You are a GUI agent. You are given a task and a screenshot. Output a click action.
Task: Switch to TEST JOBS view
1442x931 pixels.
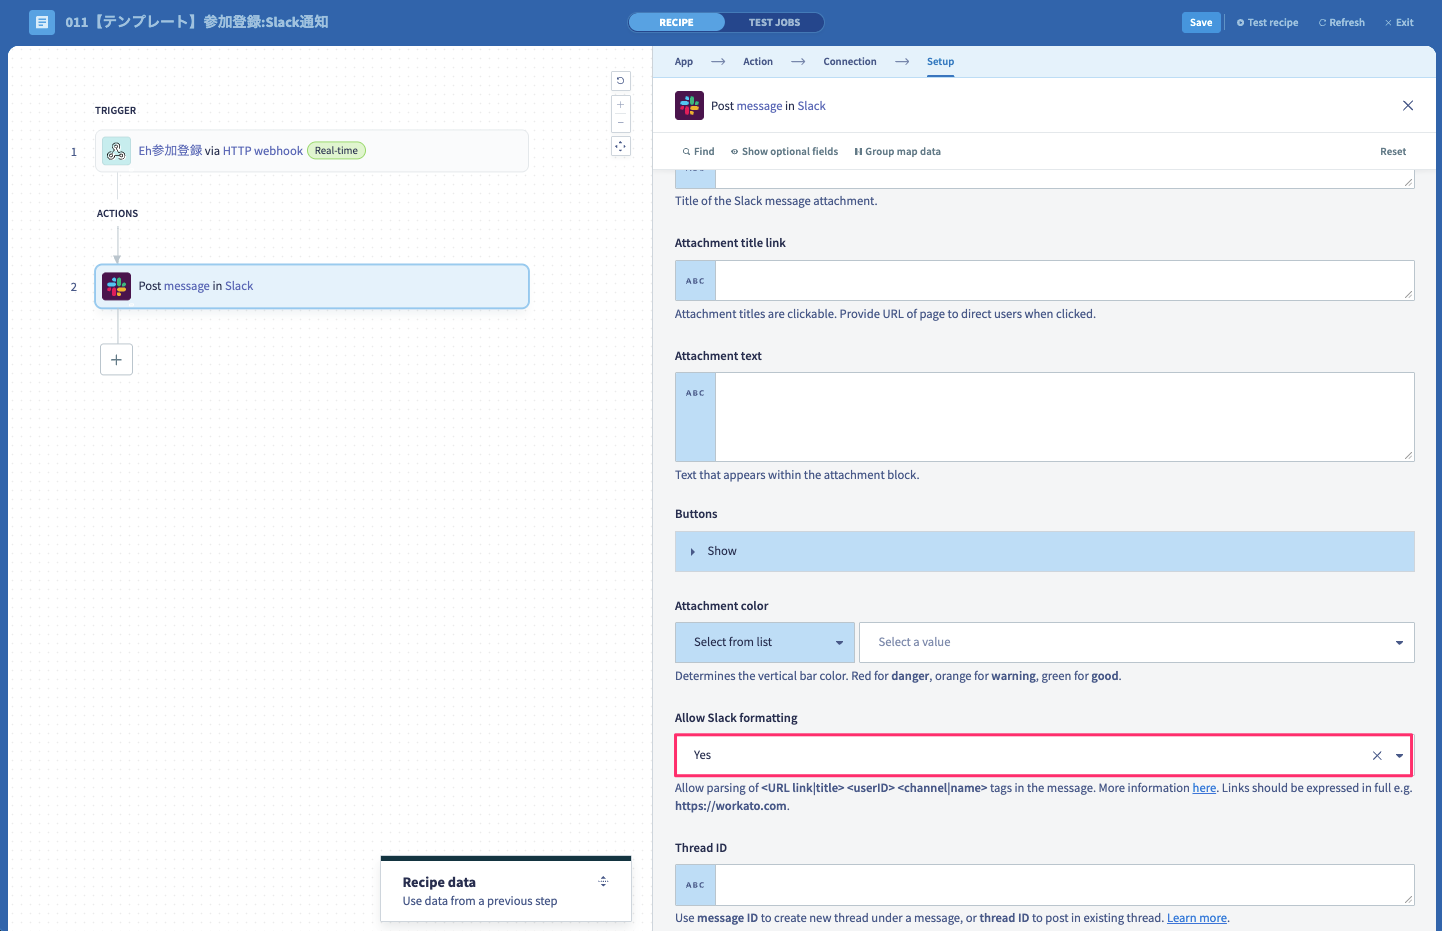click(x=775, y=22)
